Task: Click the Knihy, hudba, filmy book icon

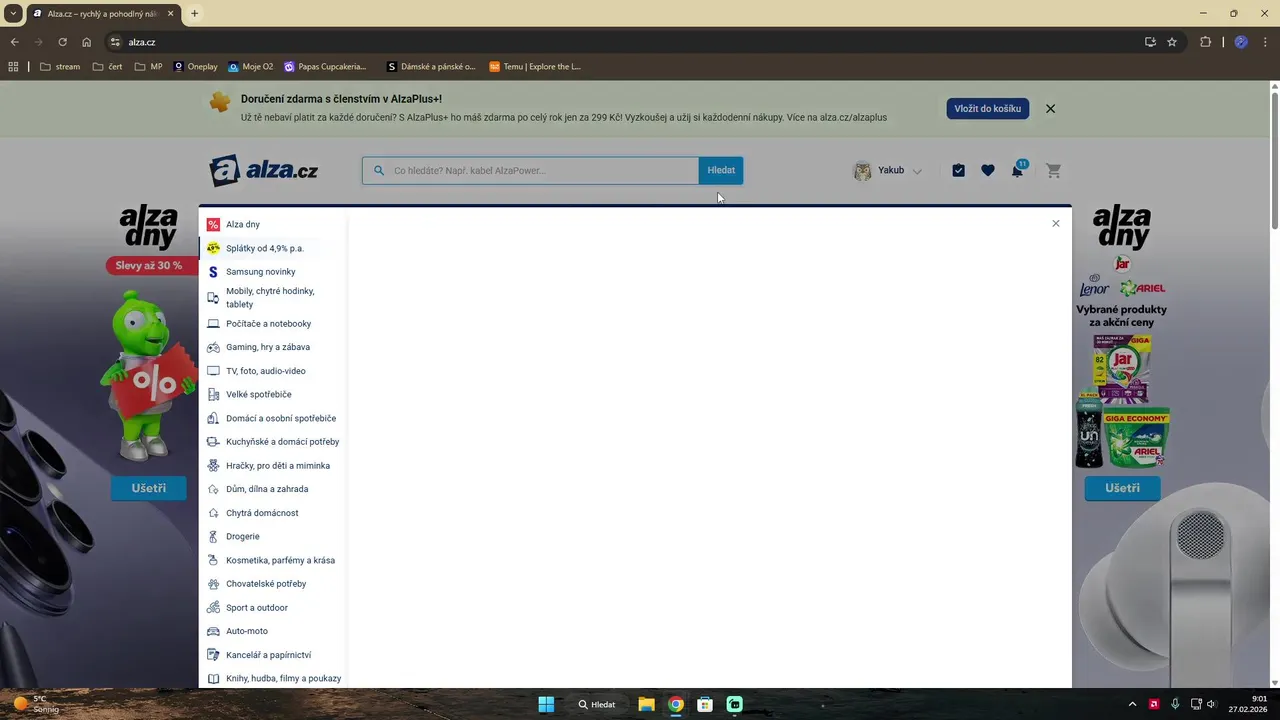Action: click(213, 678)
